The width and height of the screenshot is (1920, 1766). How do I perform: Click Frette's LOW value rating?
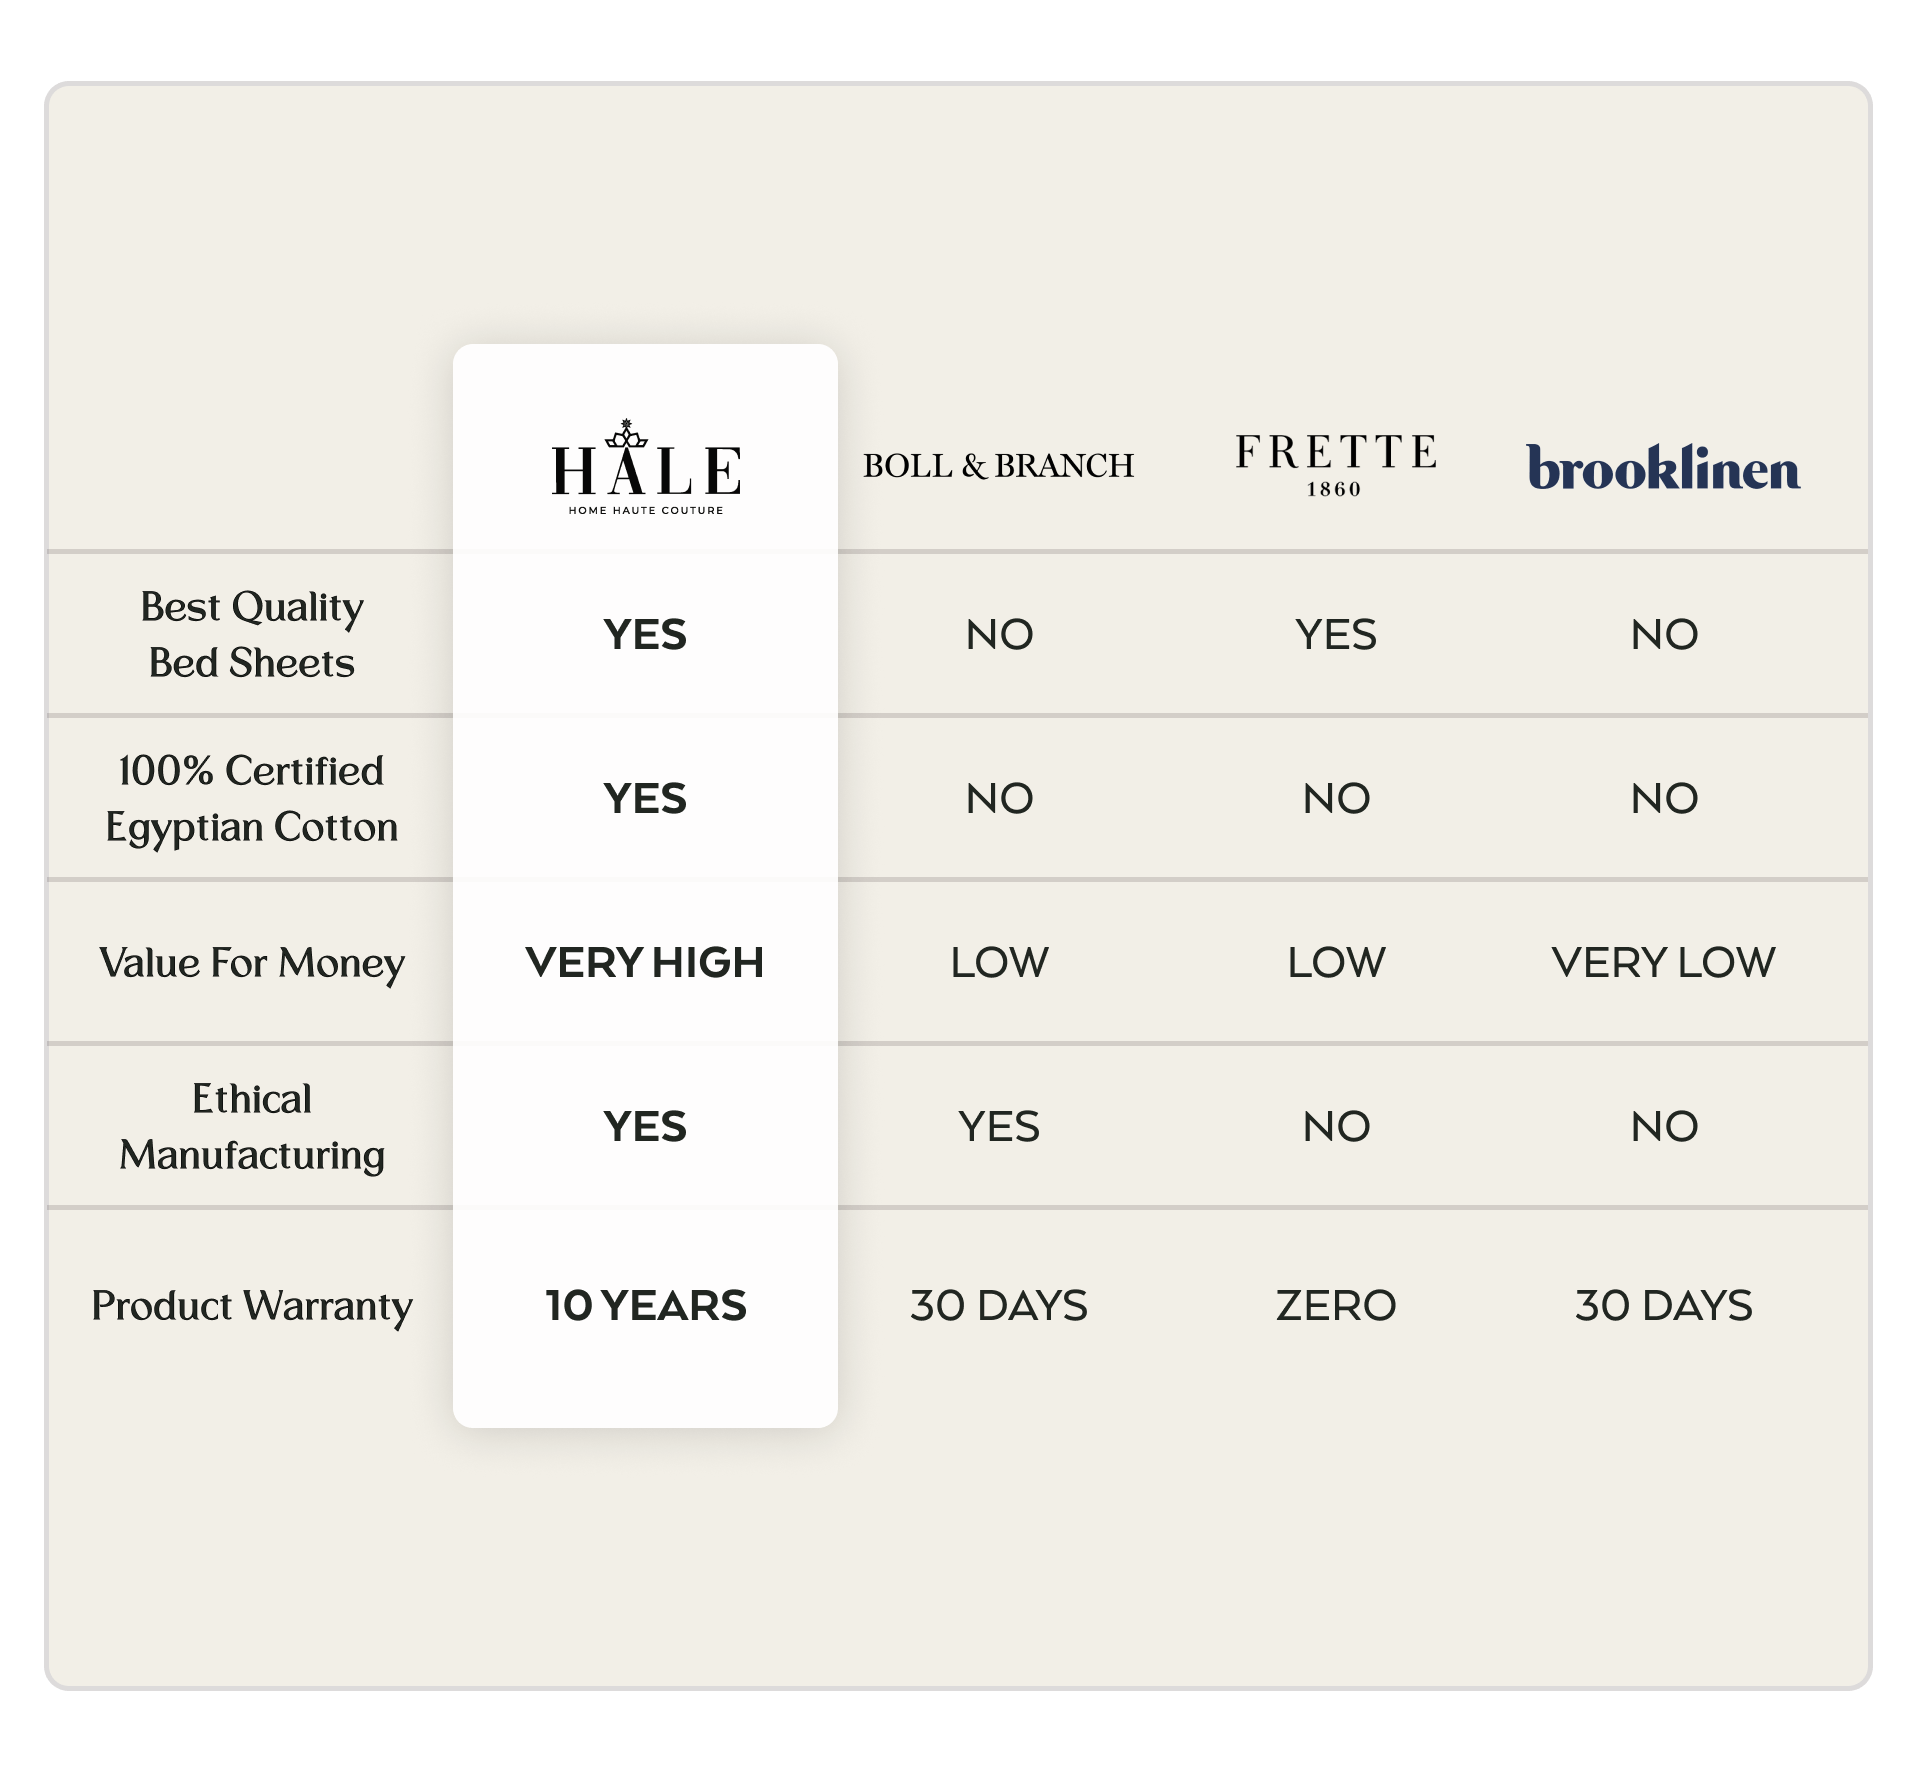pos(1335,963)
